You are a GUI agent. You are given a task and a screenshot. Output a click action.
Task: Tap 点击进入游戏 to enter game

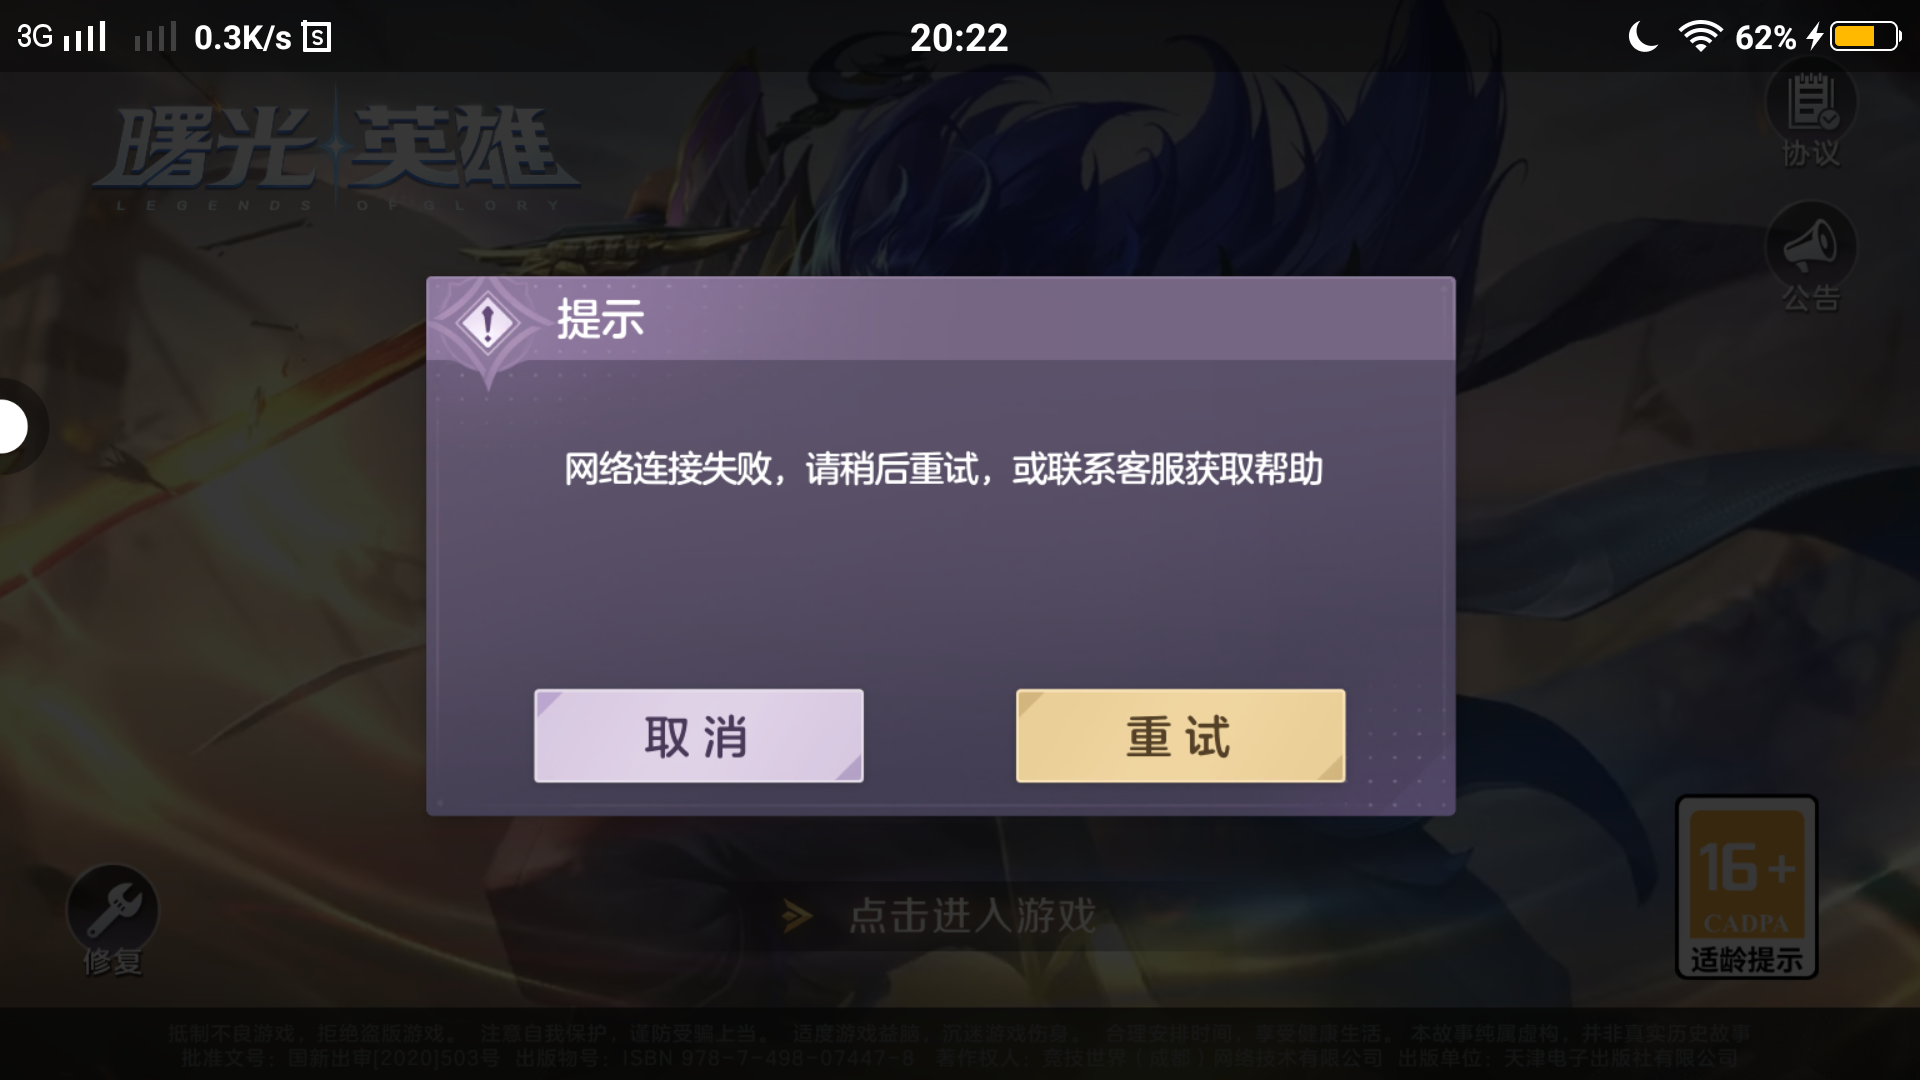(972, 916)
